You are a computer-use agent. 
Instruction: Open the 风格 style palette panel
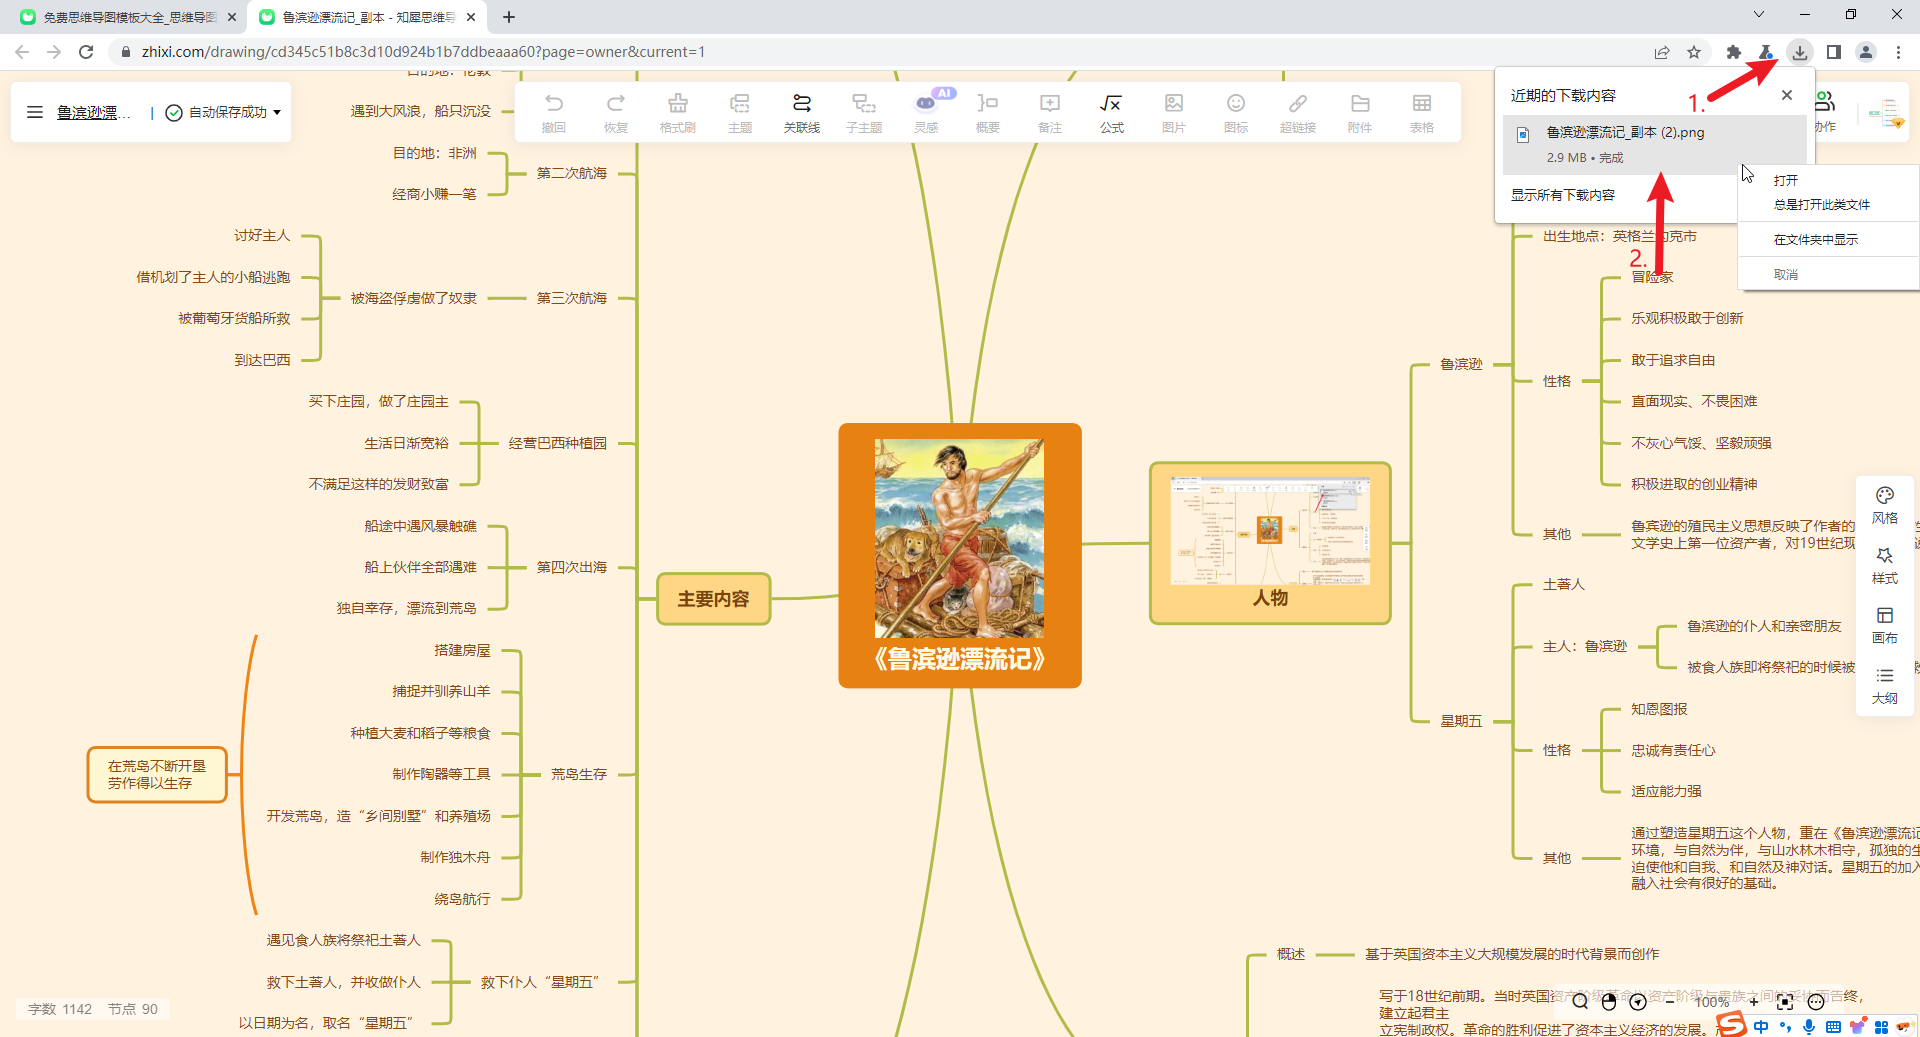tap(1885, 505)
